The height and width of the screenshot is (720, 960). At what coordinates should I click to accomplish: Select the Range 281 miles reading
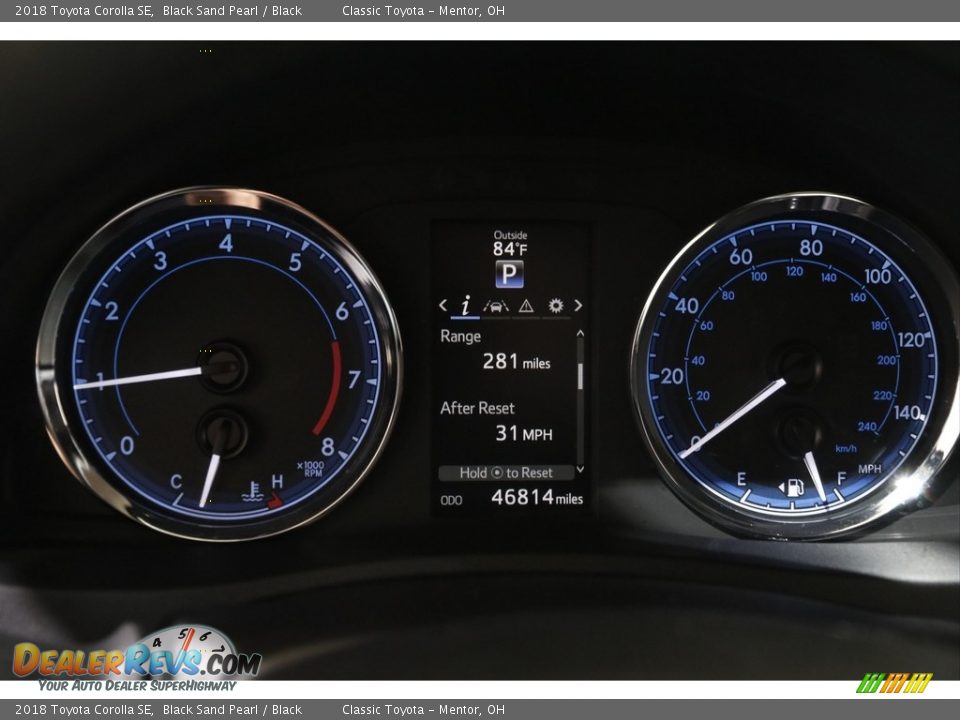(515, 361)
